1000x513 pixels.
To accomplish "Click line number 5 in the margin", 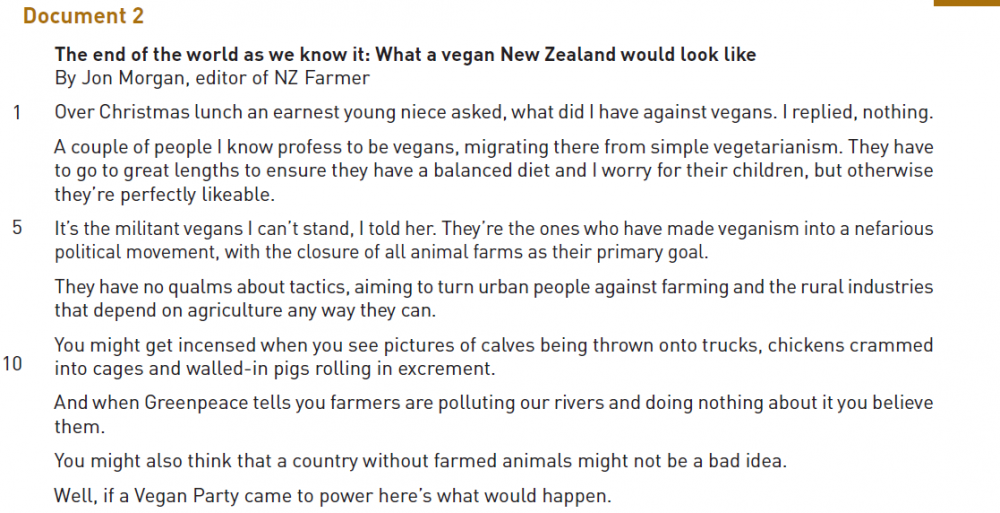I will coord(17,228).
